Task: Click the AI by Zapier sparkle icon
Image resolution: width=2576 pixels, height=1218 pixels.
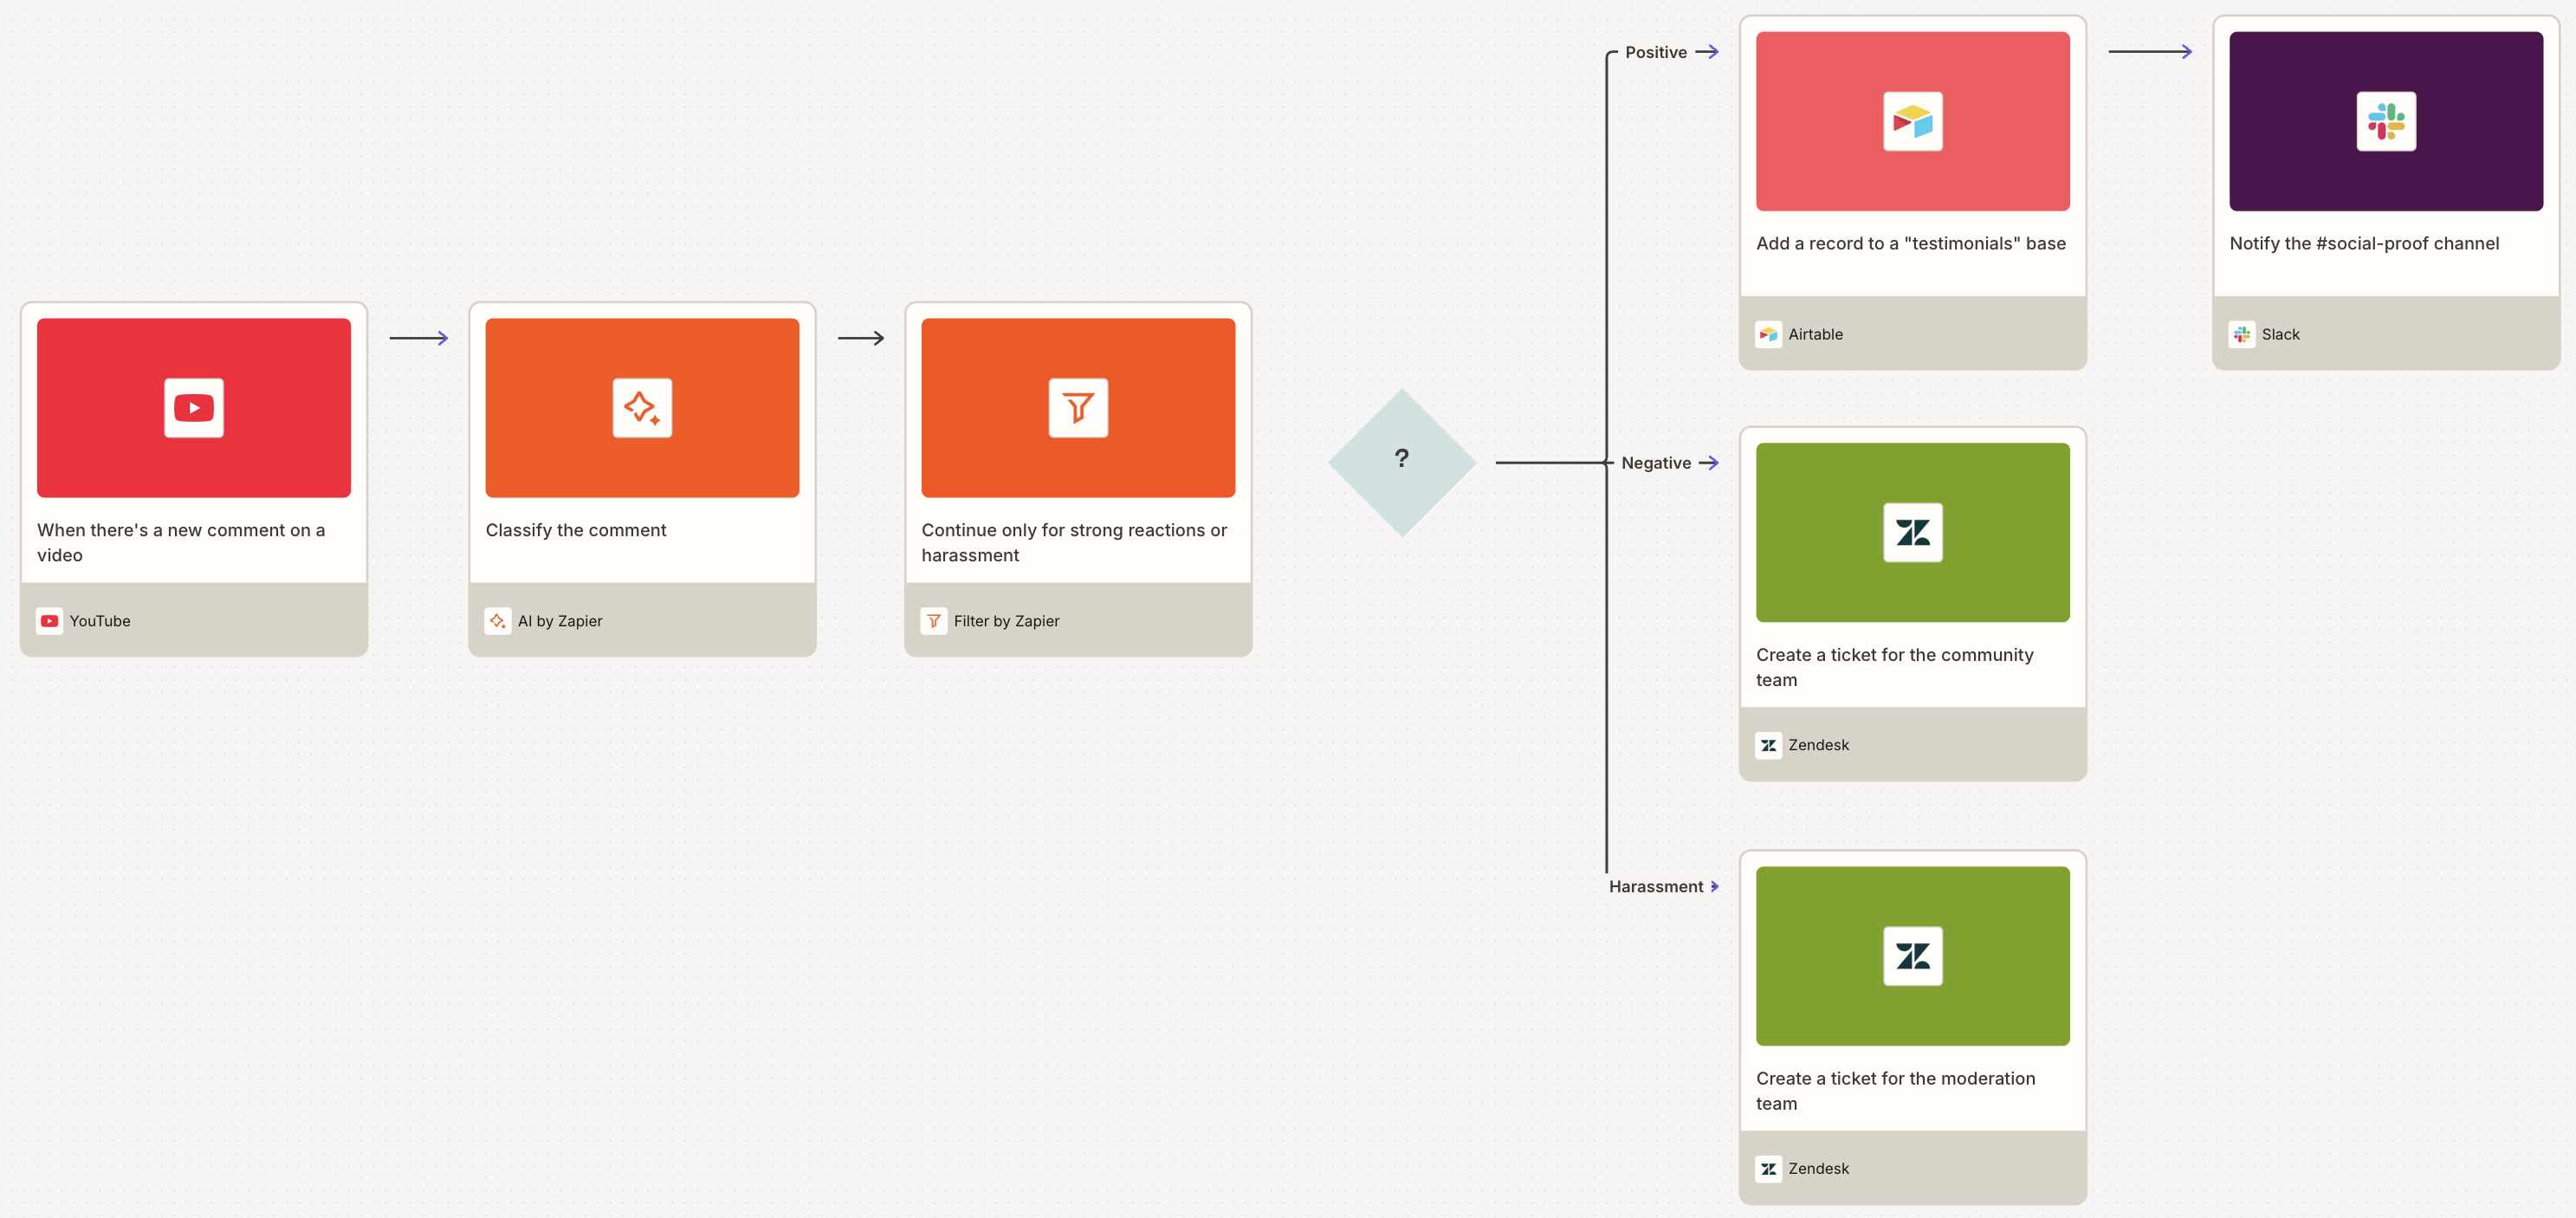Action: pyautogui.click(x=641, y=407)
